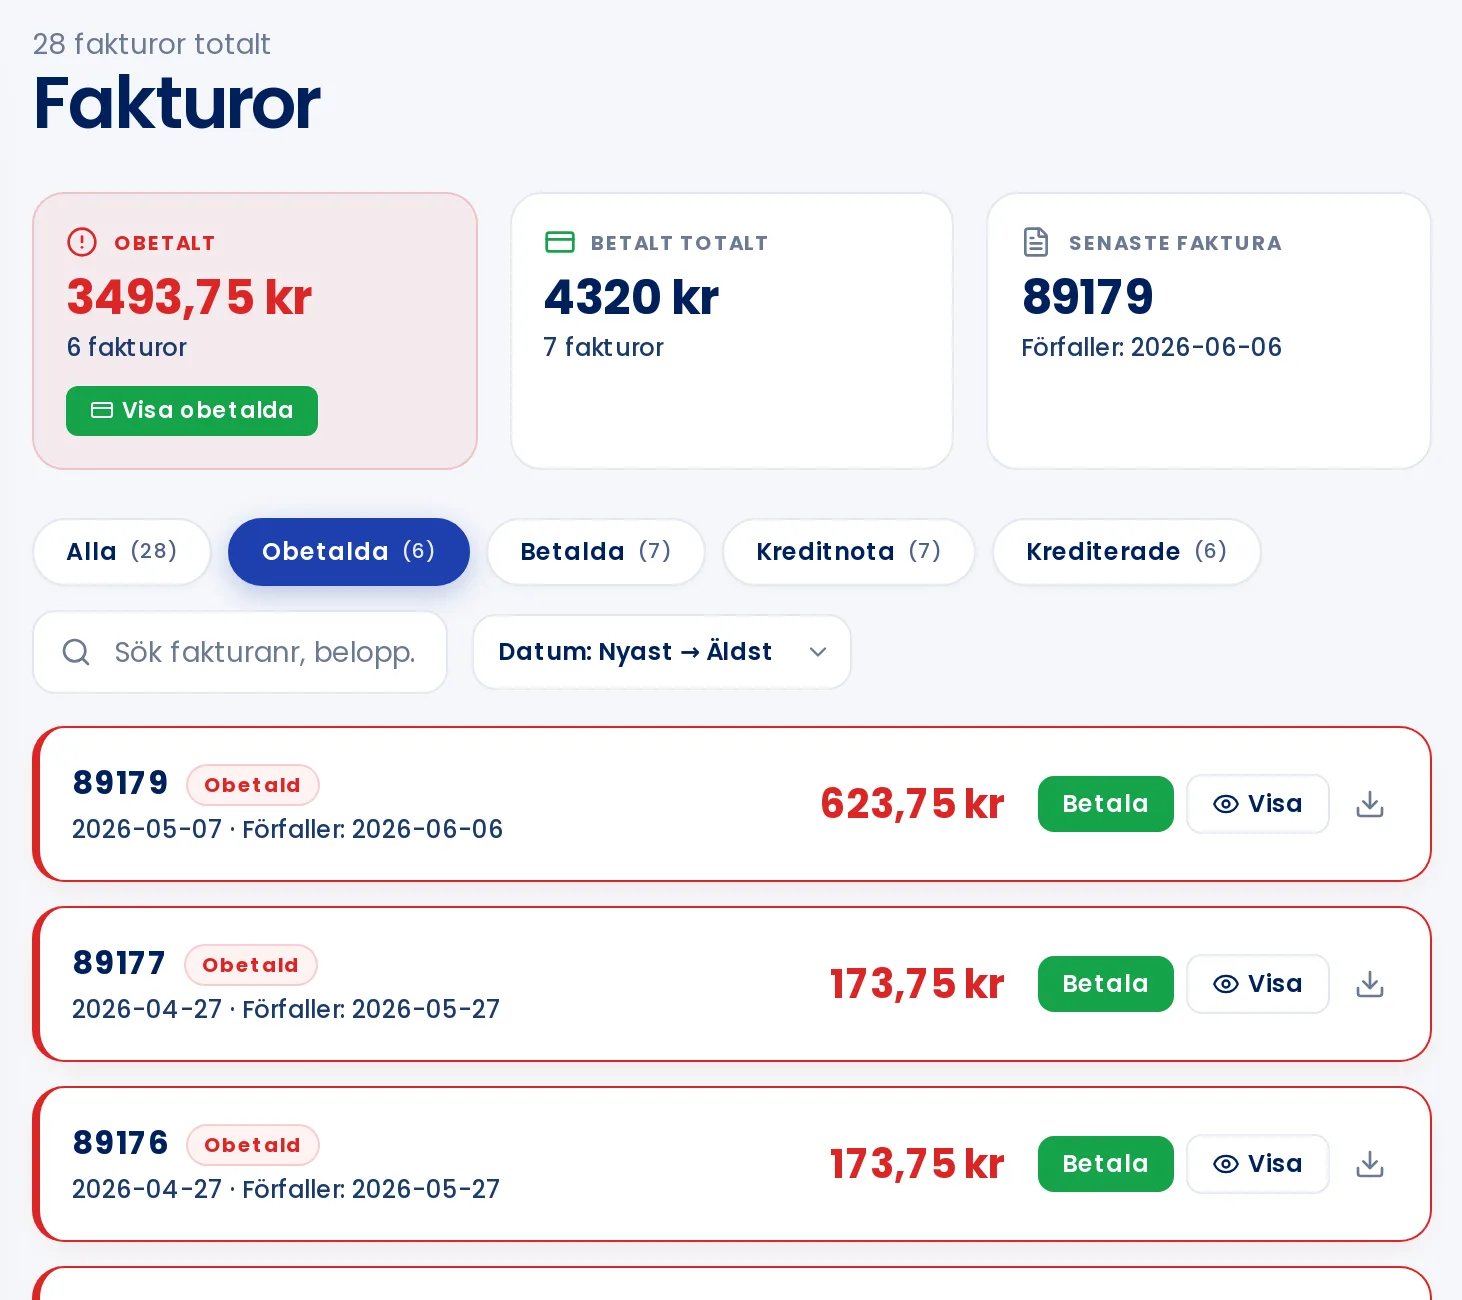
Task: Switch to the Betalda (7) tab
Action: pos(596,552)
